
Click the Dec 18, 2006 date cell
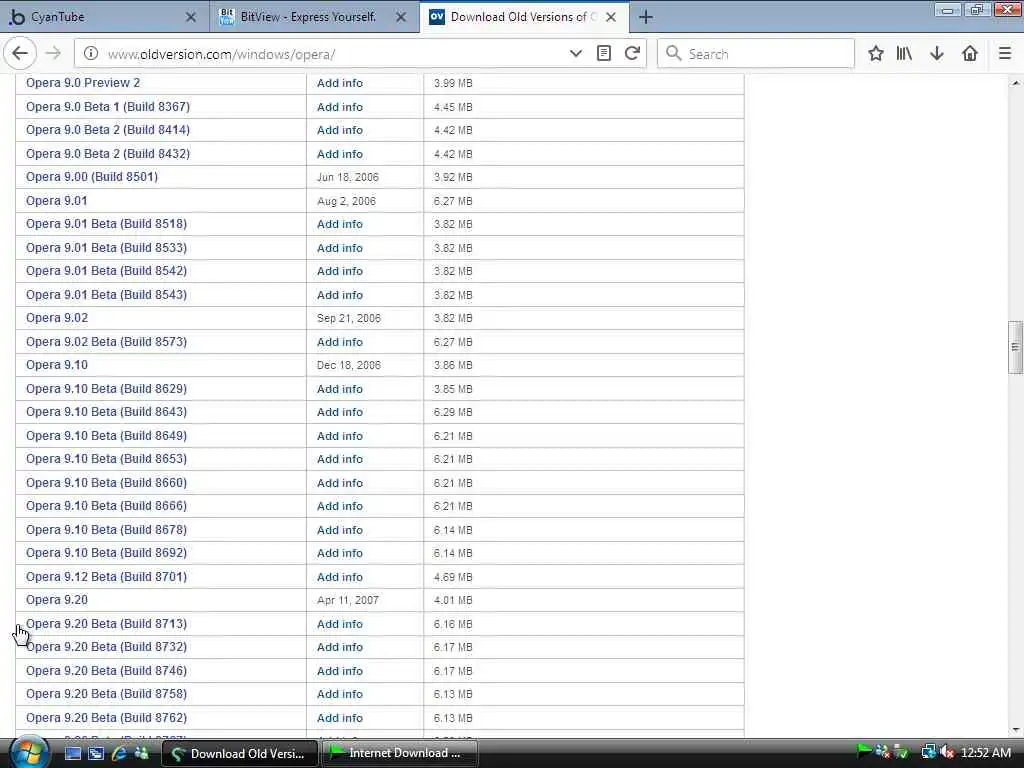click(349, 365)
